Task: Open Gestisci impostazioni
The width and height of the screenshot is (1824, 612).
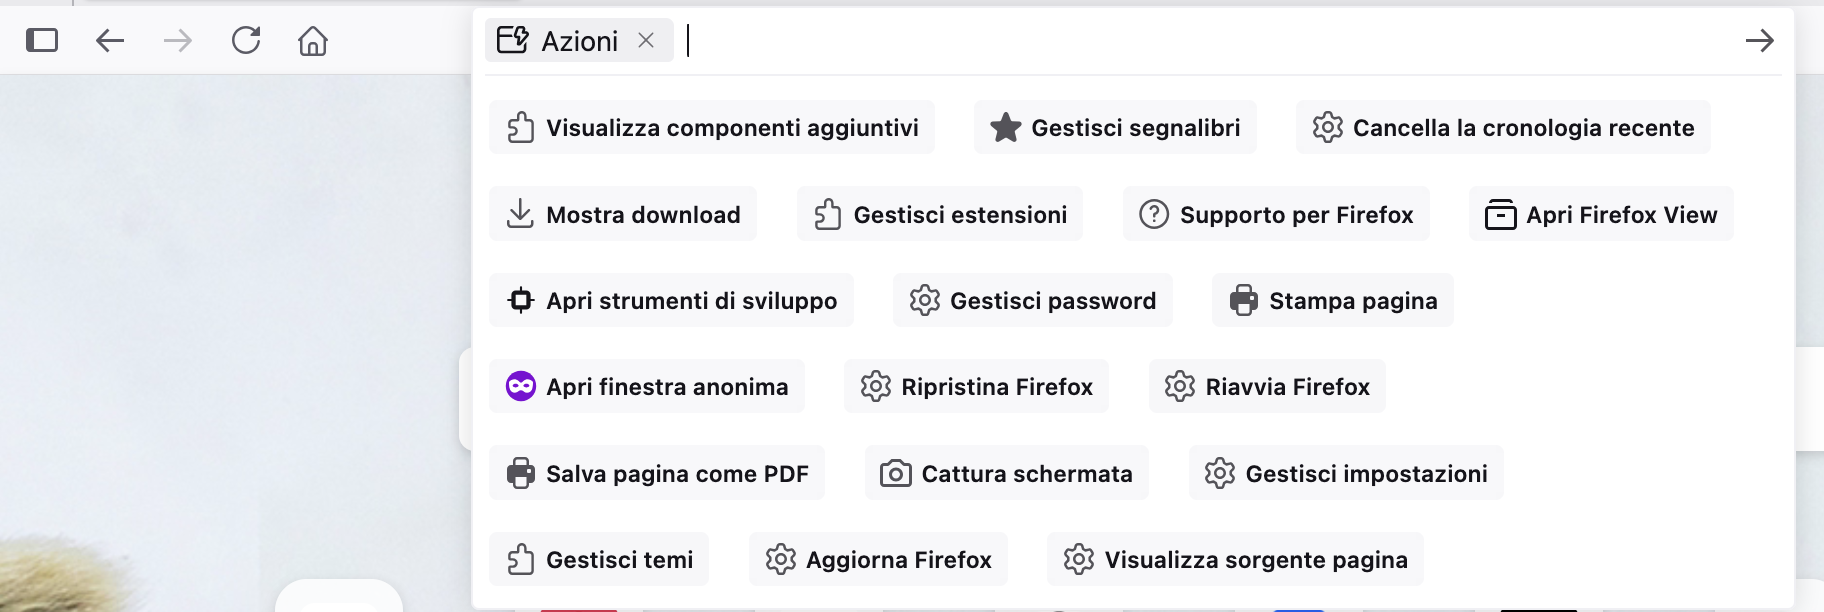Action: pos(1346,473)
